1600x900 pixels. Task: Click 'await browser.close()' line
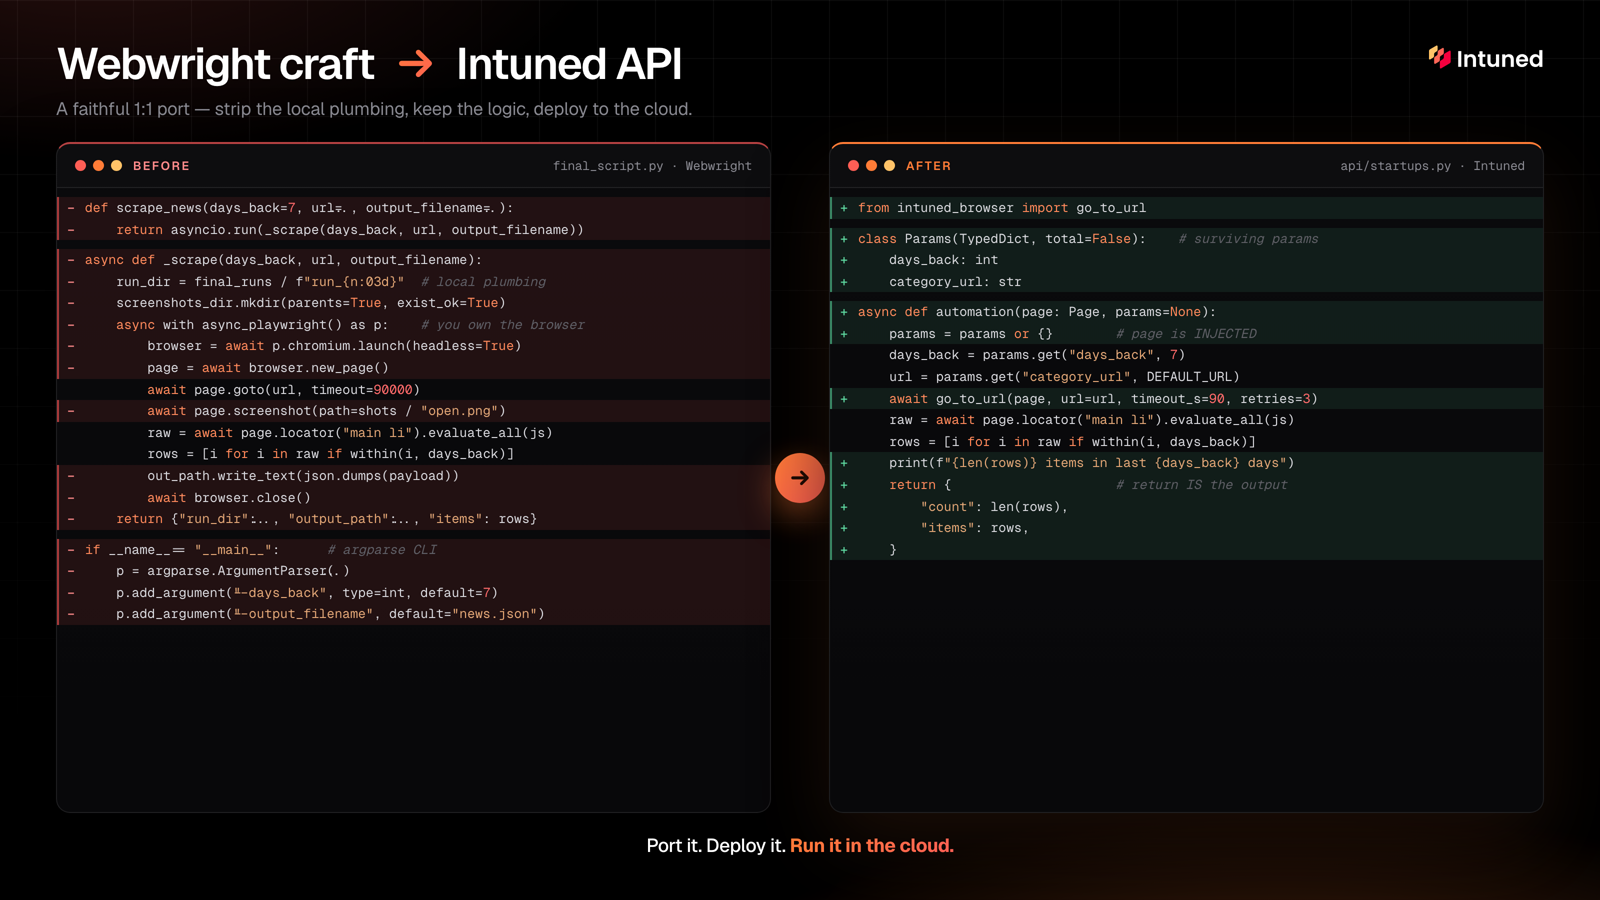click(414, 498)
